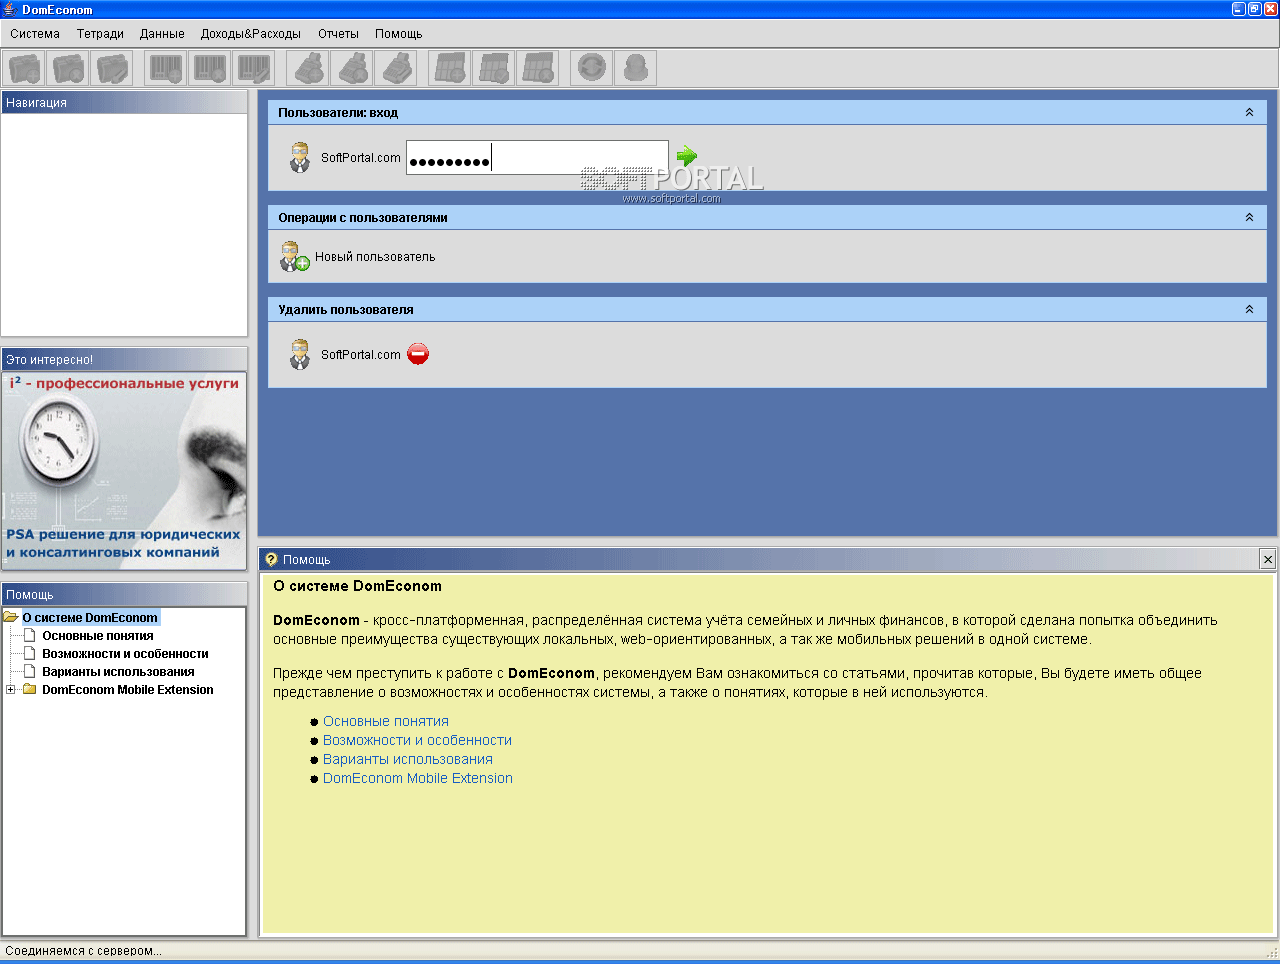Open the Тетради menu
The height and width of the screenshot is (964, 1280).
[100, 34]
